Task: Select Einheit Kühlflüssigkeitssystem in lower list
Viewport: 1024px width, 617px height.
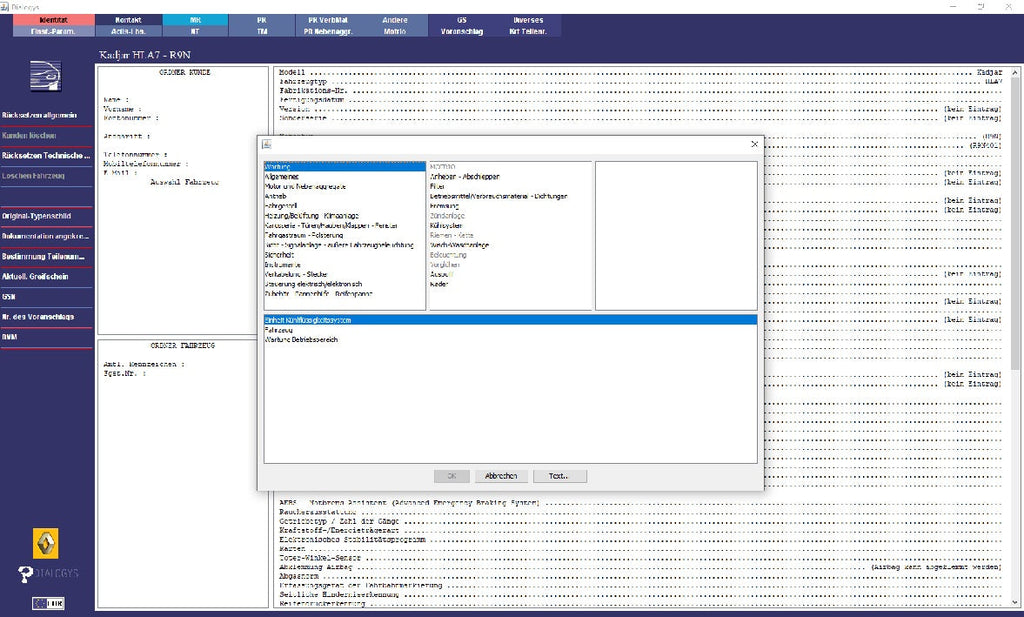Action: point(510,320)
